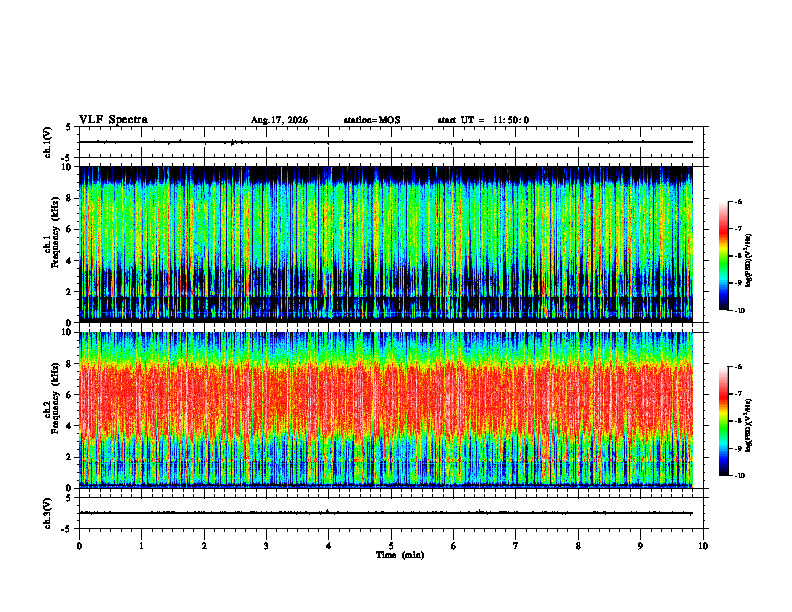Click the time axis tick label "4"

pyautogui.click(x=329, y=546)
